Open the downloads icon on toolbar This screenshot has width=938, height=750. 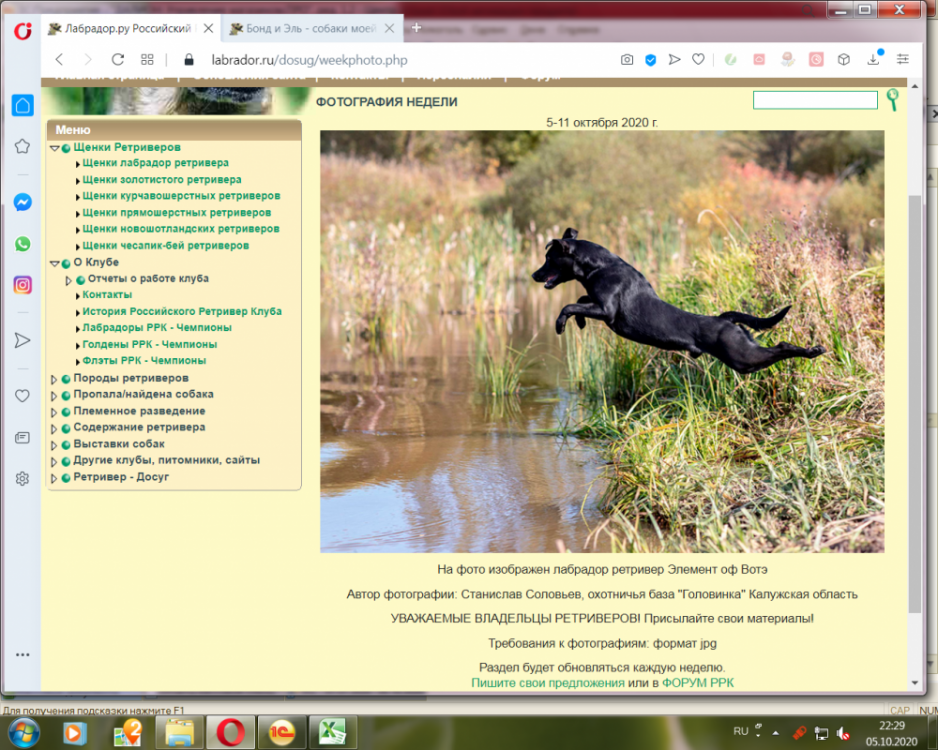(x=874, y=60)
